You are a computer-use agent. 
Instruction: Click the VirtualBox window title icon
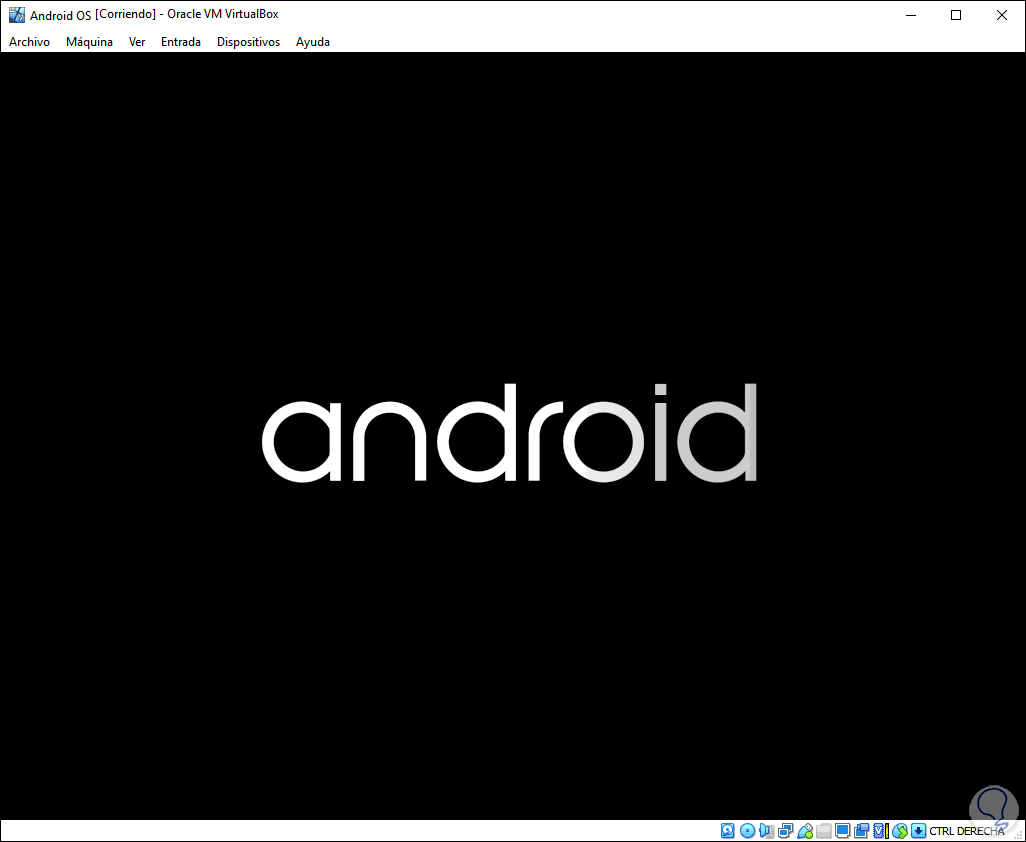[x=16, y=15]
